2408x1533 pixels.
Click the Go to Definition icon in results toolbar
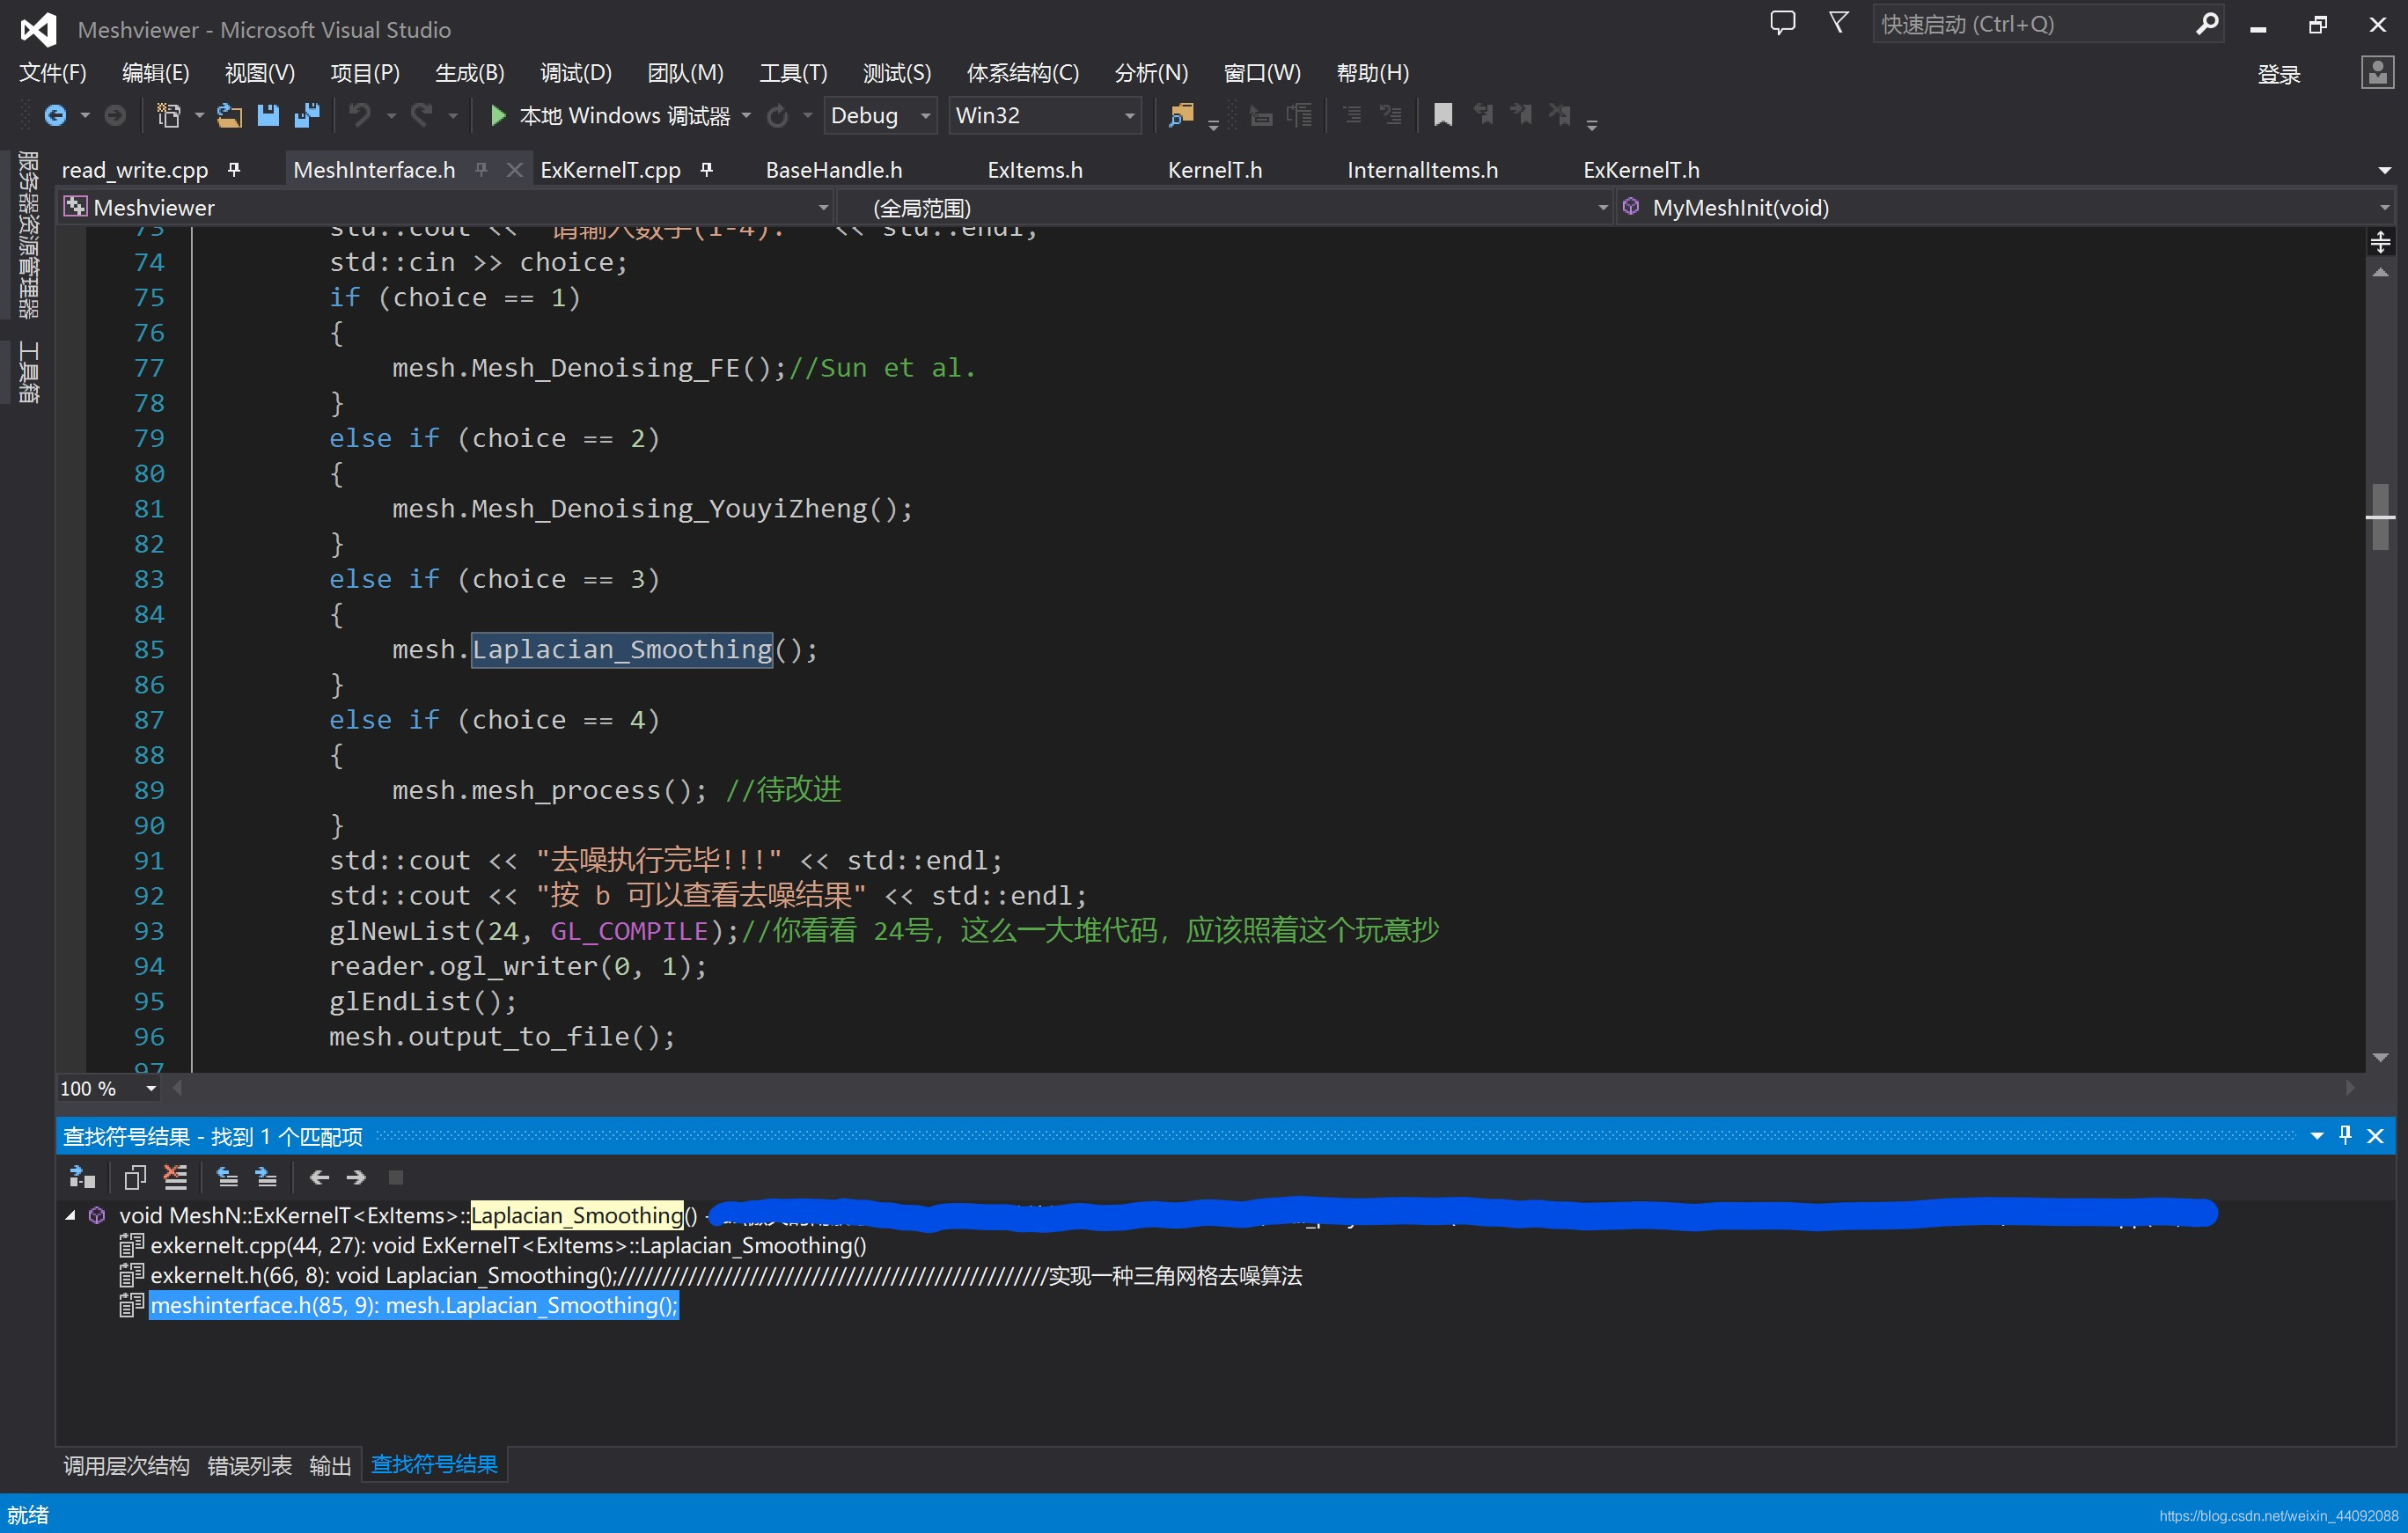[x=82, y=1177]
